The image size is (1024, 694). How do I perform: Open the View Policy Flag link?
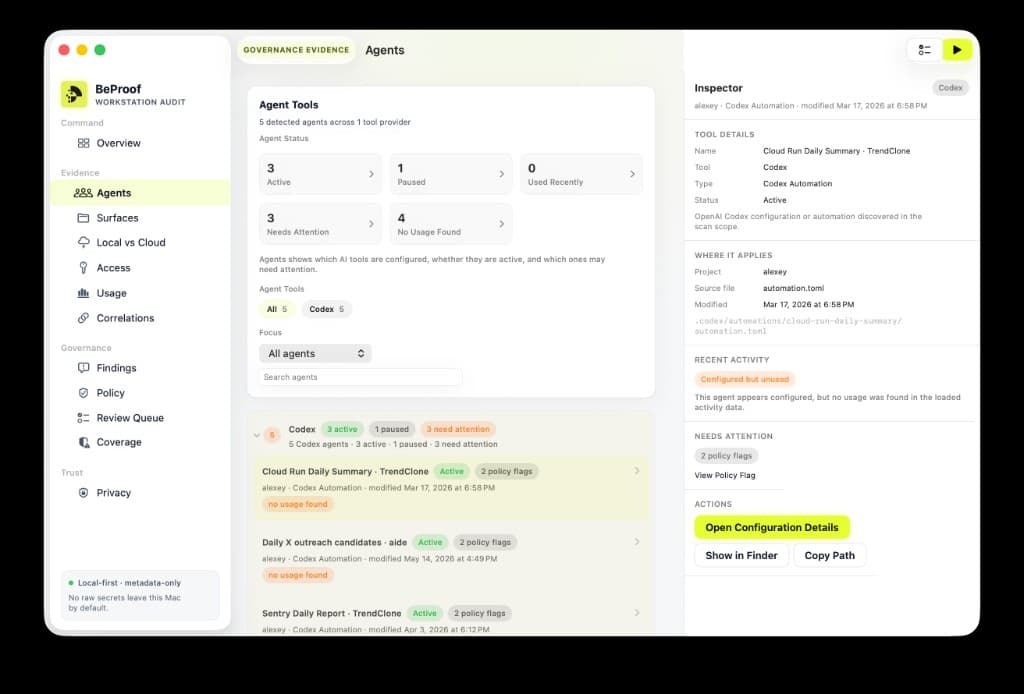coord(725,475)
